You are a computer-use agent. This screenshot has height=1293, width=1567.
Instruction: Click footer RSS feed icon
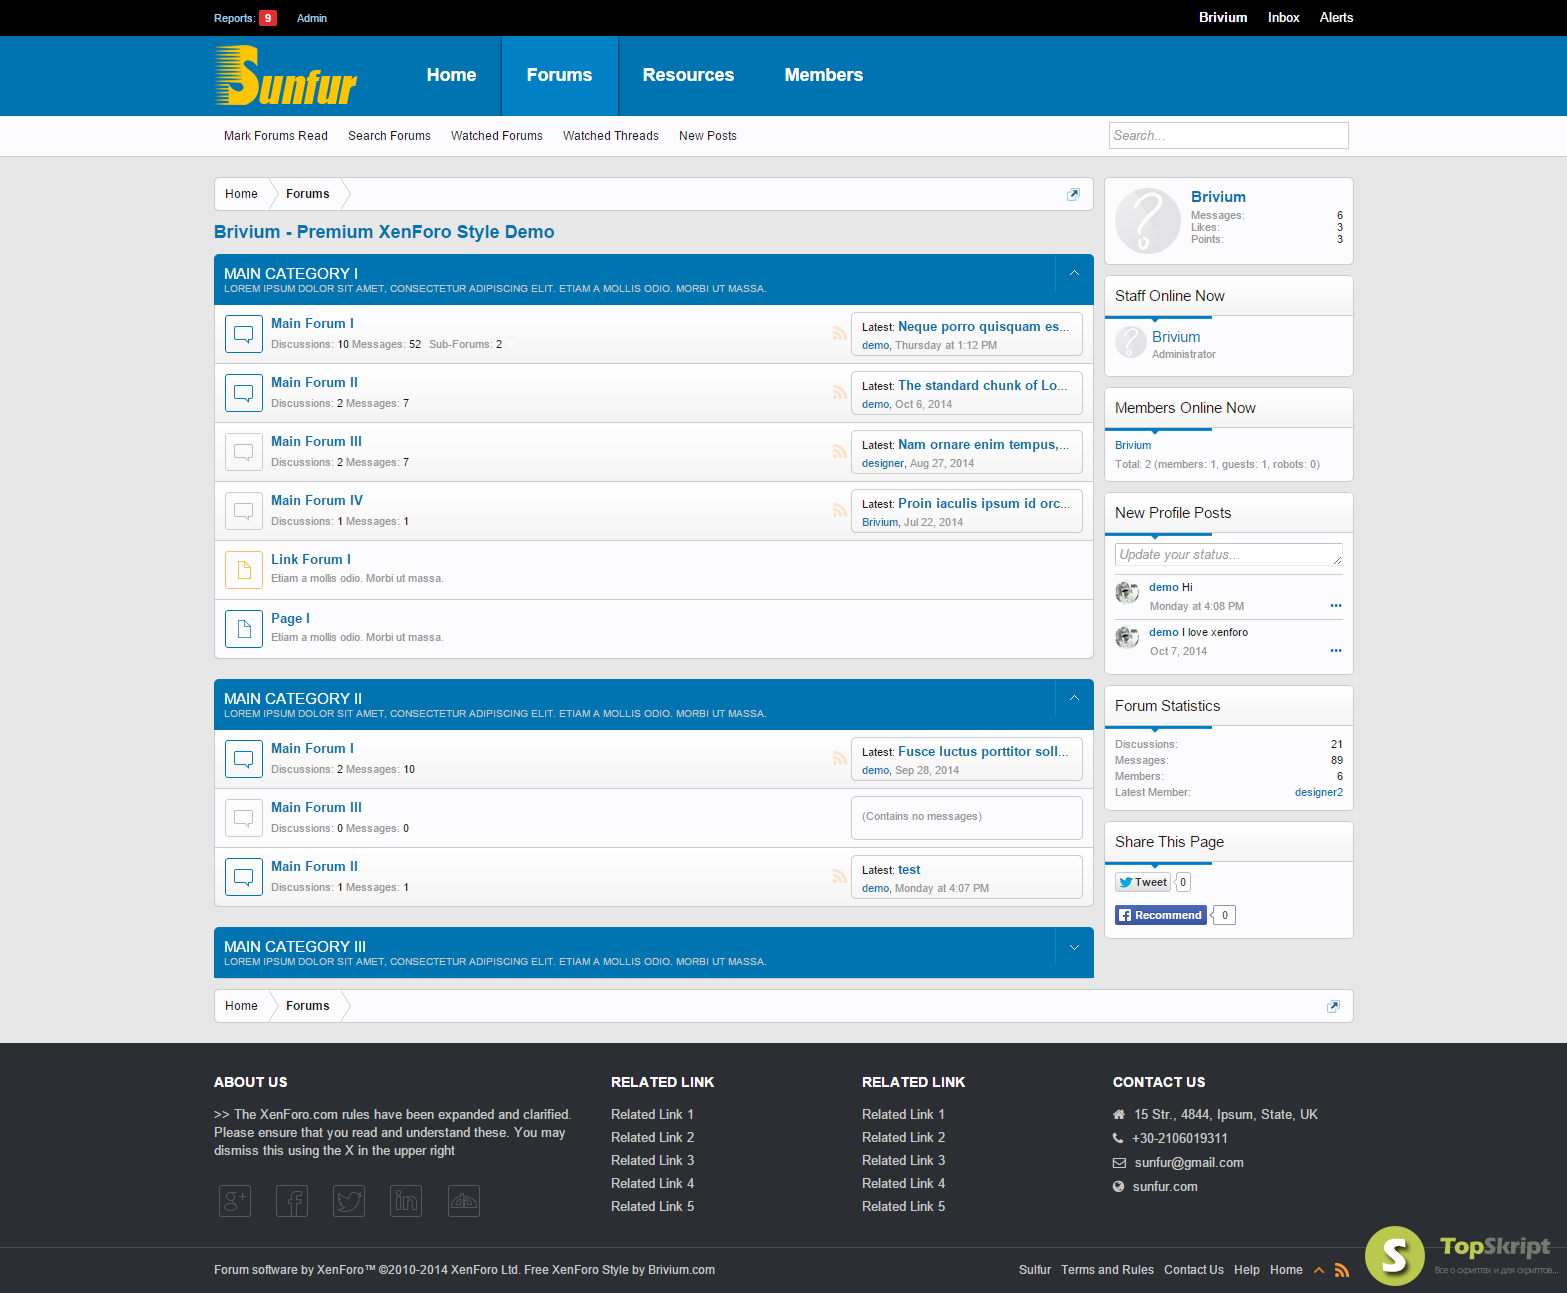coord(1342,1270)
